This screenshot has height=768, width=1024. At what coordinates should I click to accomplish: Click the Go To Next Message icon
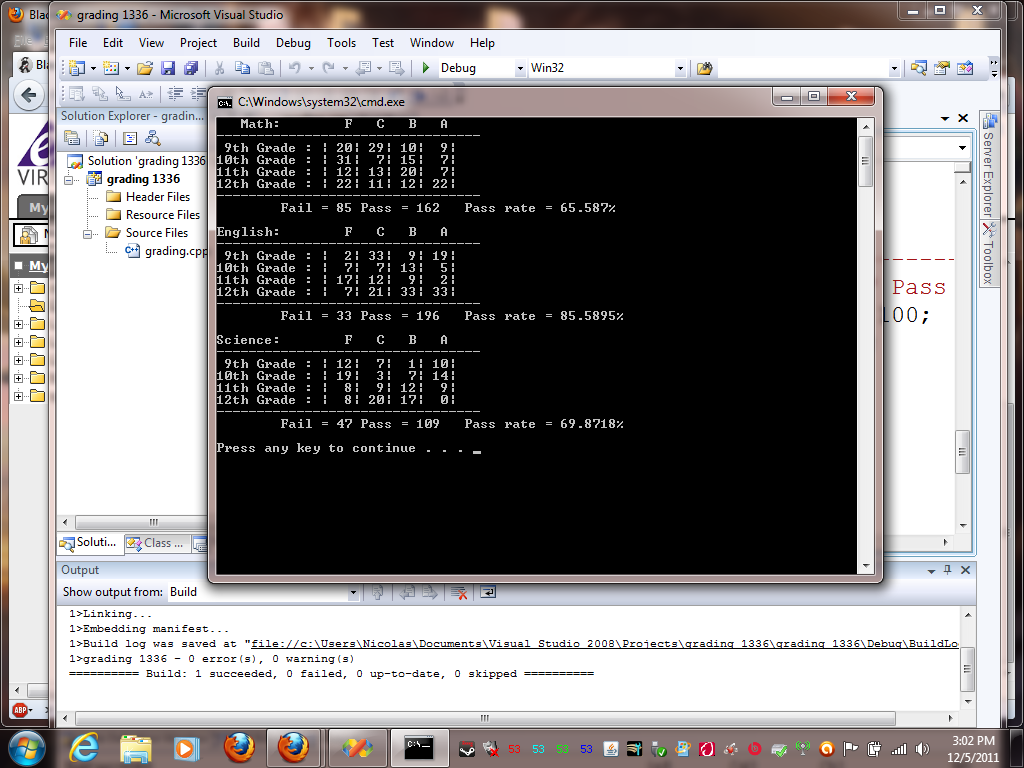coord(429,592)
